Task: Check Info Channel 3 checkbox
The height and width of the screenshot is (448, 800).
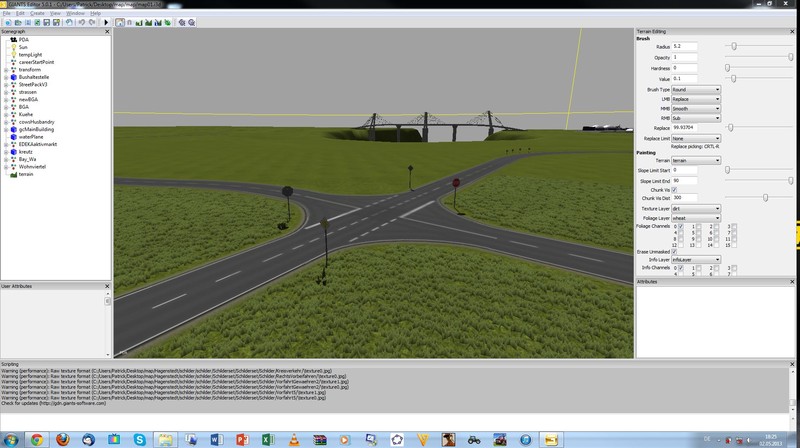Action: [734, 268]
